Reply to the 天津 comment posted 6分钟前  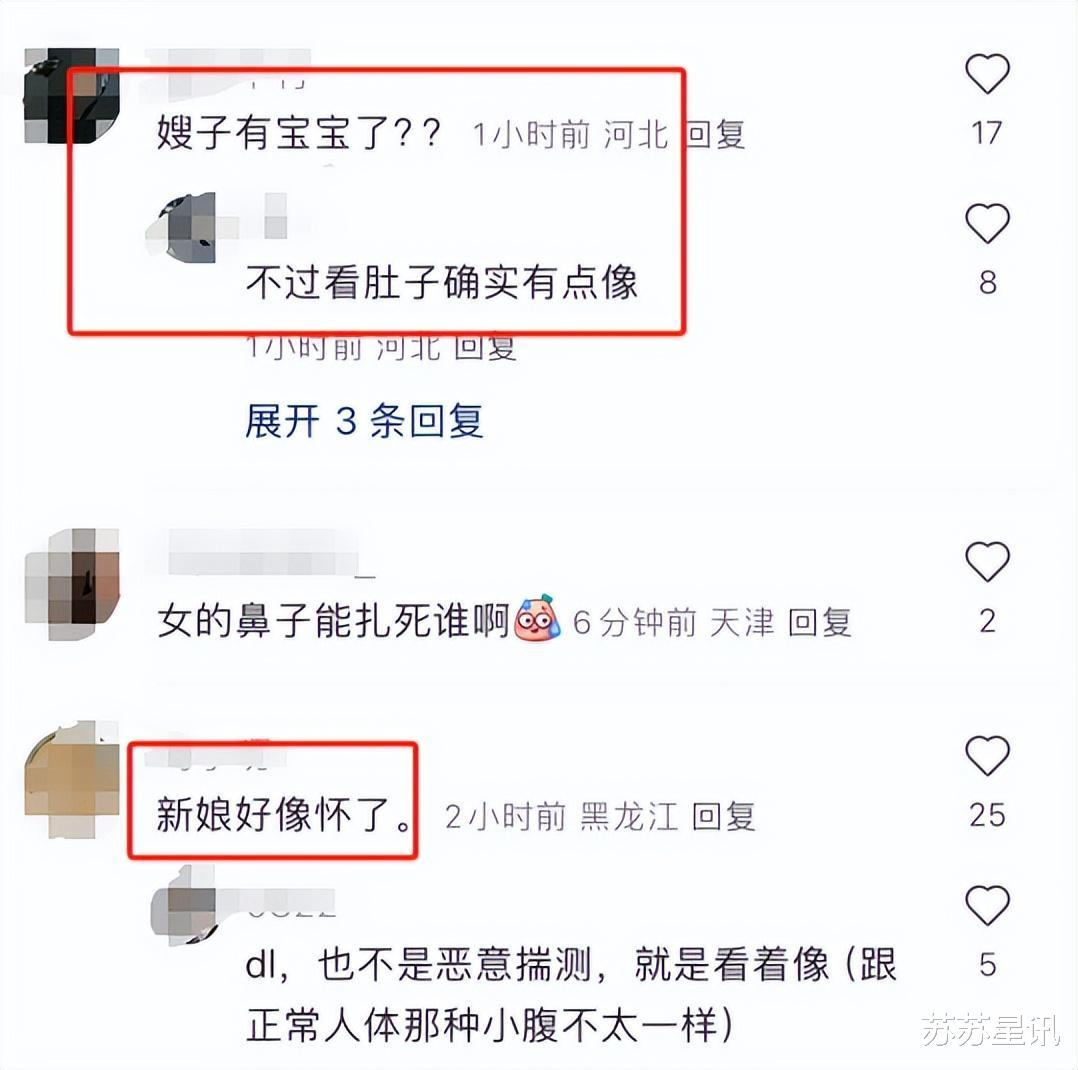820,622
